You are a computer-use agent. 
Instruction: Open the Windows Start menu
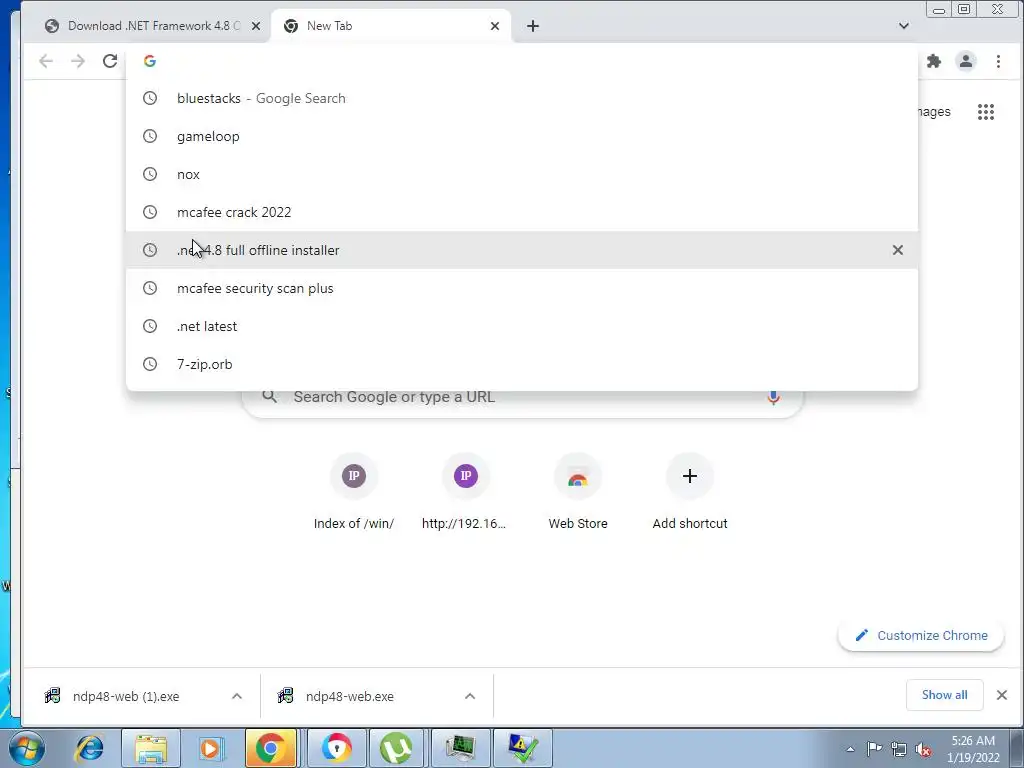click(x=27, y=748)
